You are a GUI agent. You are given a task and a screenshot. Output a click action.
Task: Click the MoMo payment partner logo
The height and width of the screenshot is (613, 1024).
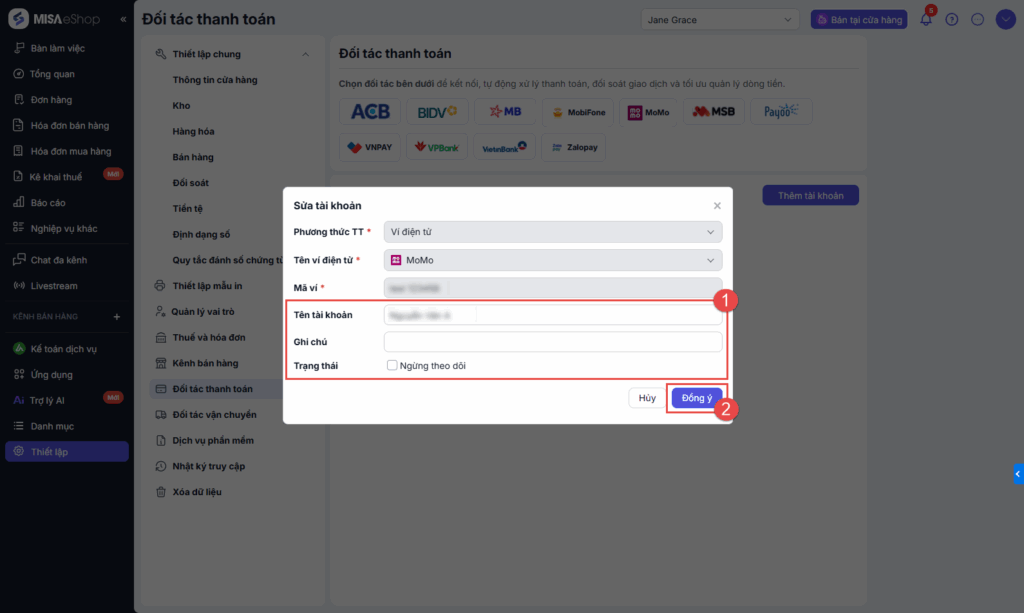(648, 112)
